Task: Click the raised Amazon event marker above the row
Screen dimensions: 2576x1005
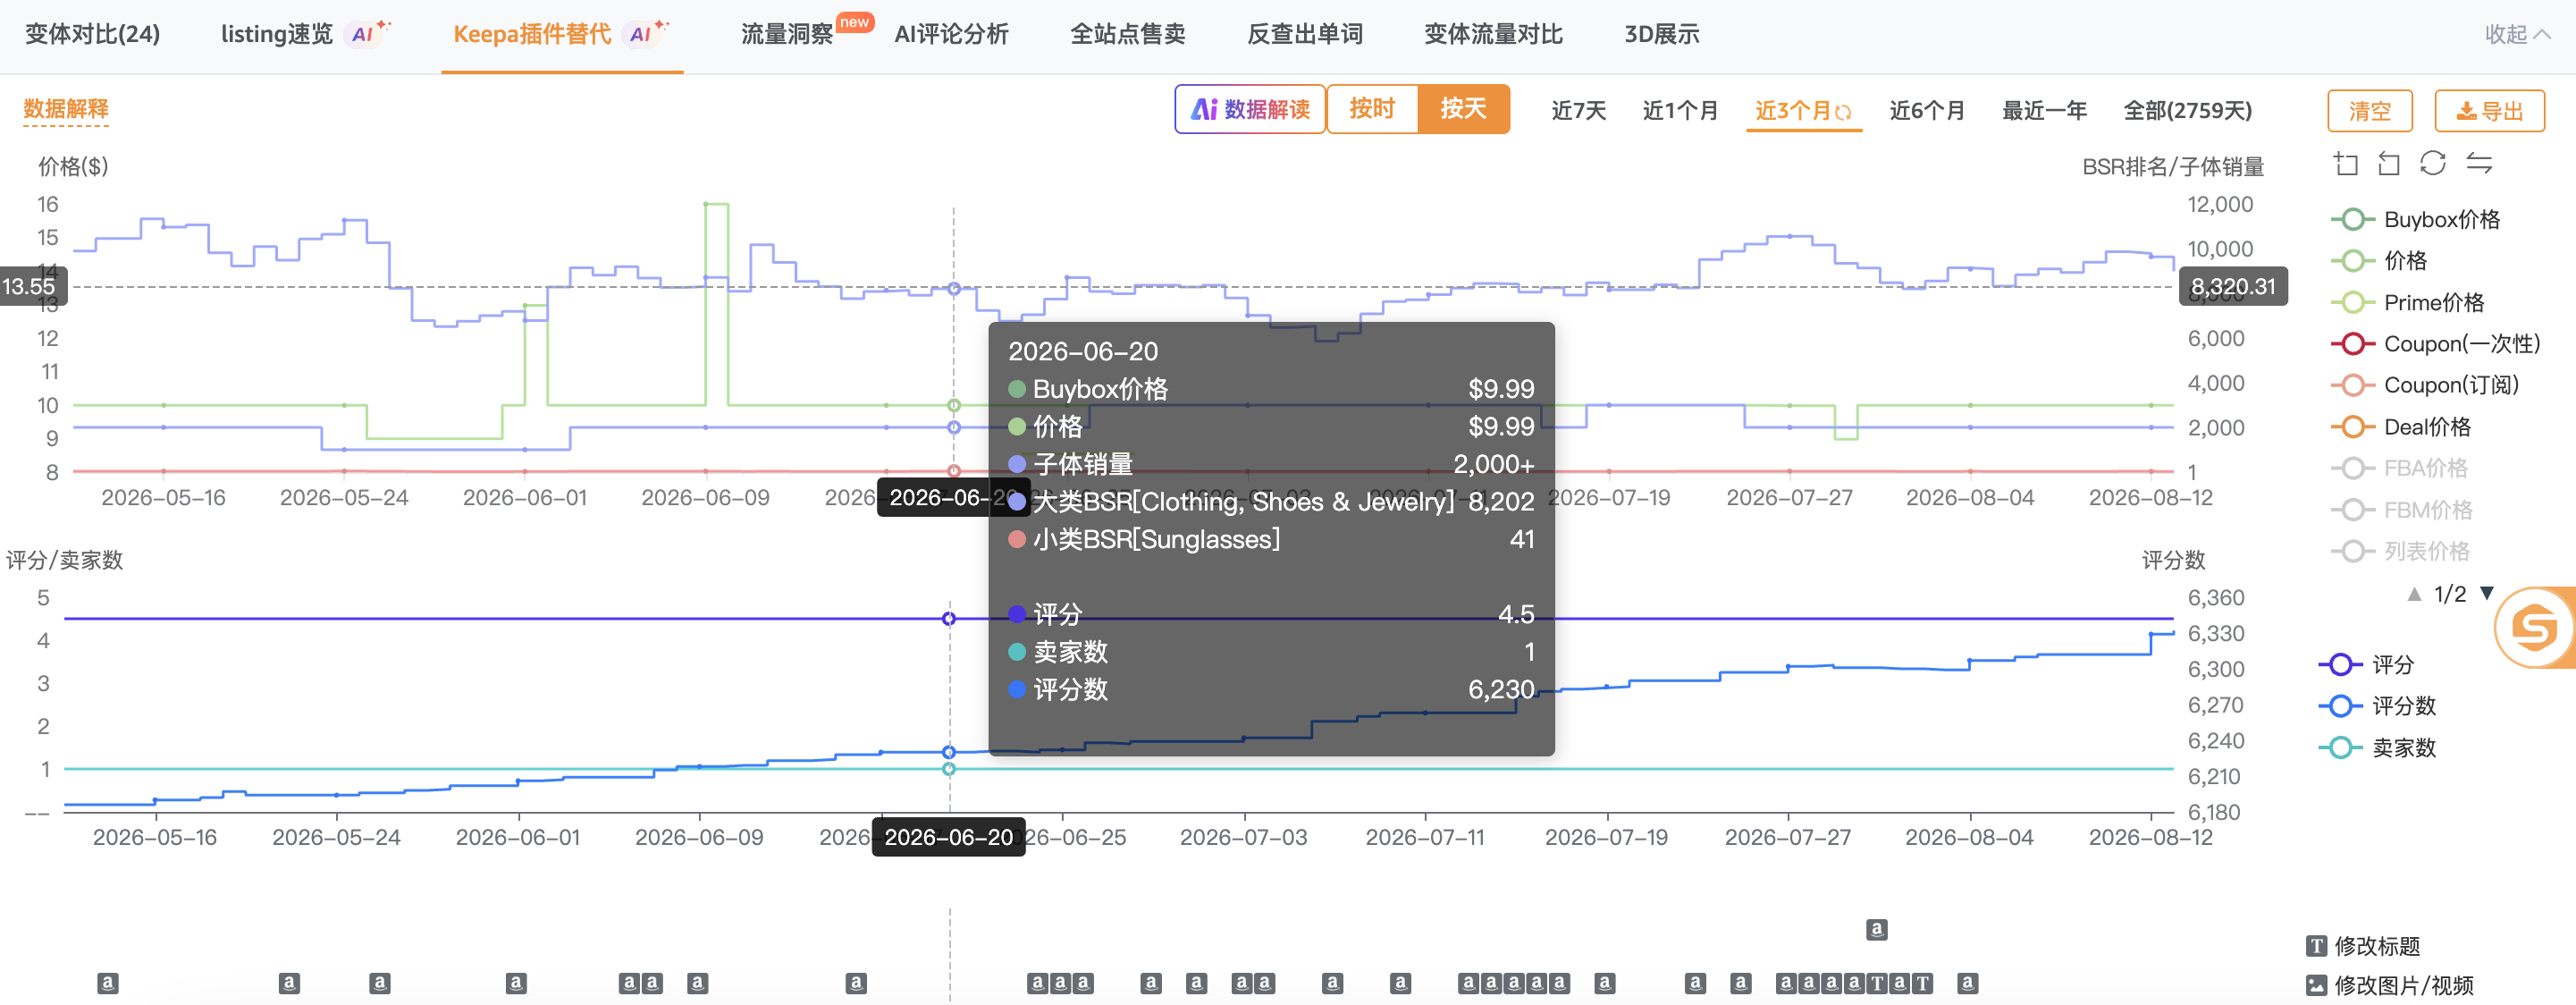Action: [x=1877, y=929]
